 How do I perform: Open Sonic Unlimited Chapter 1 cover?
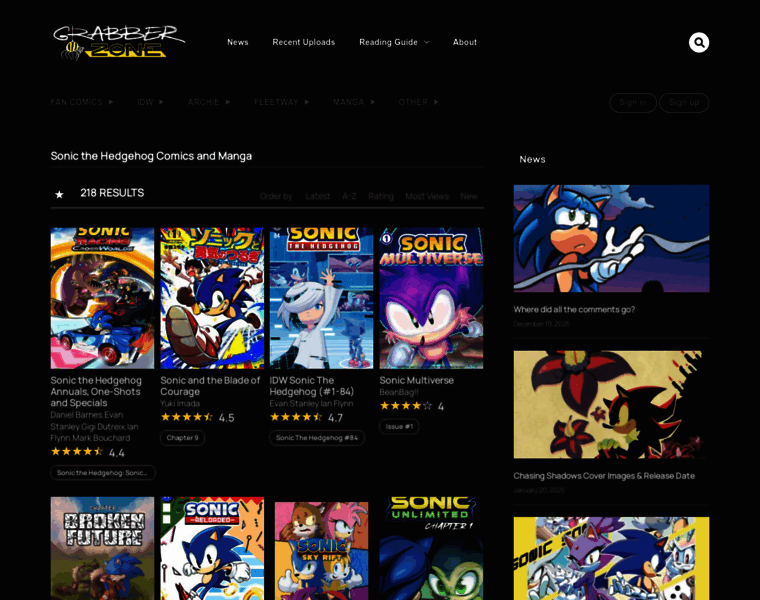click(431, 548)
